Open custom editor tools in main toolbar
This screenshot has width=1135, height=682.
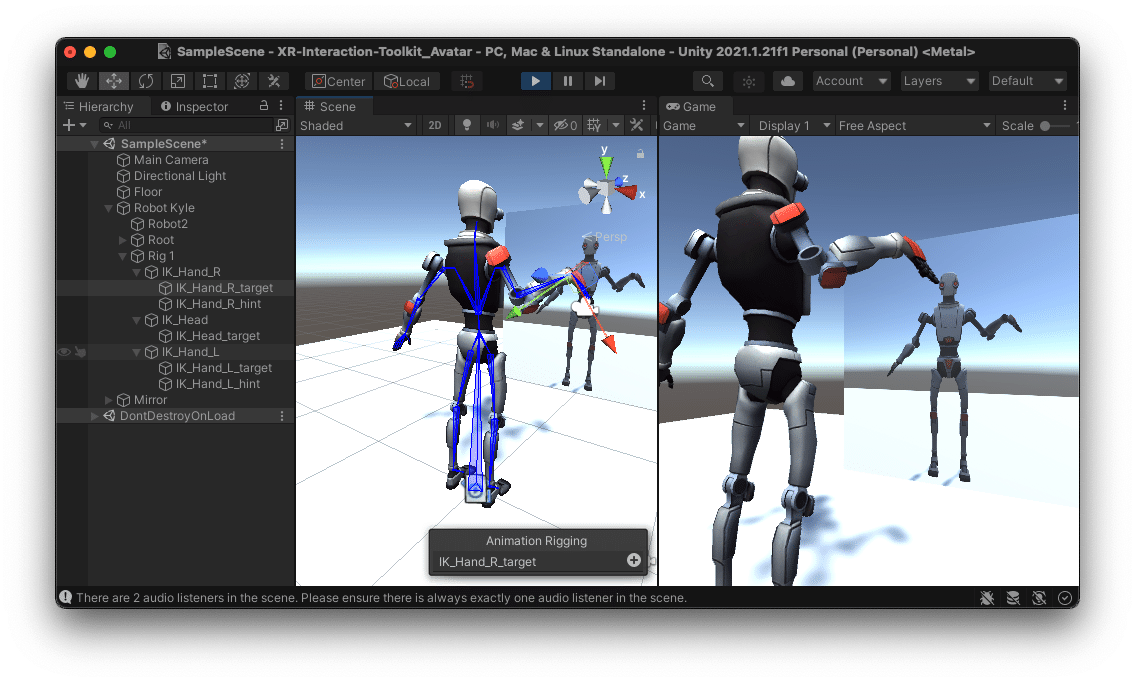pos(274,81)
